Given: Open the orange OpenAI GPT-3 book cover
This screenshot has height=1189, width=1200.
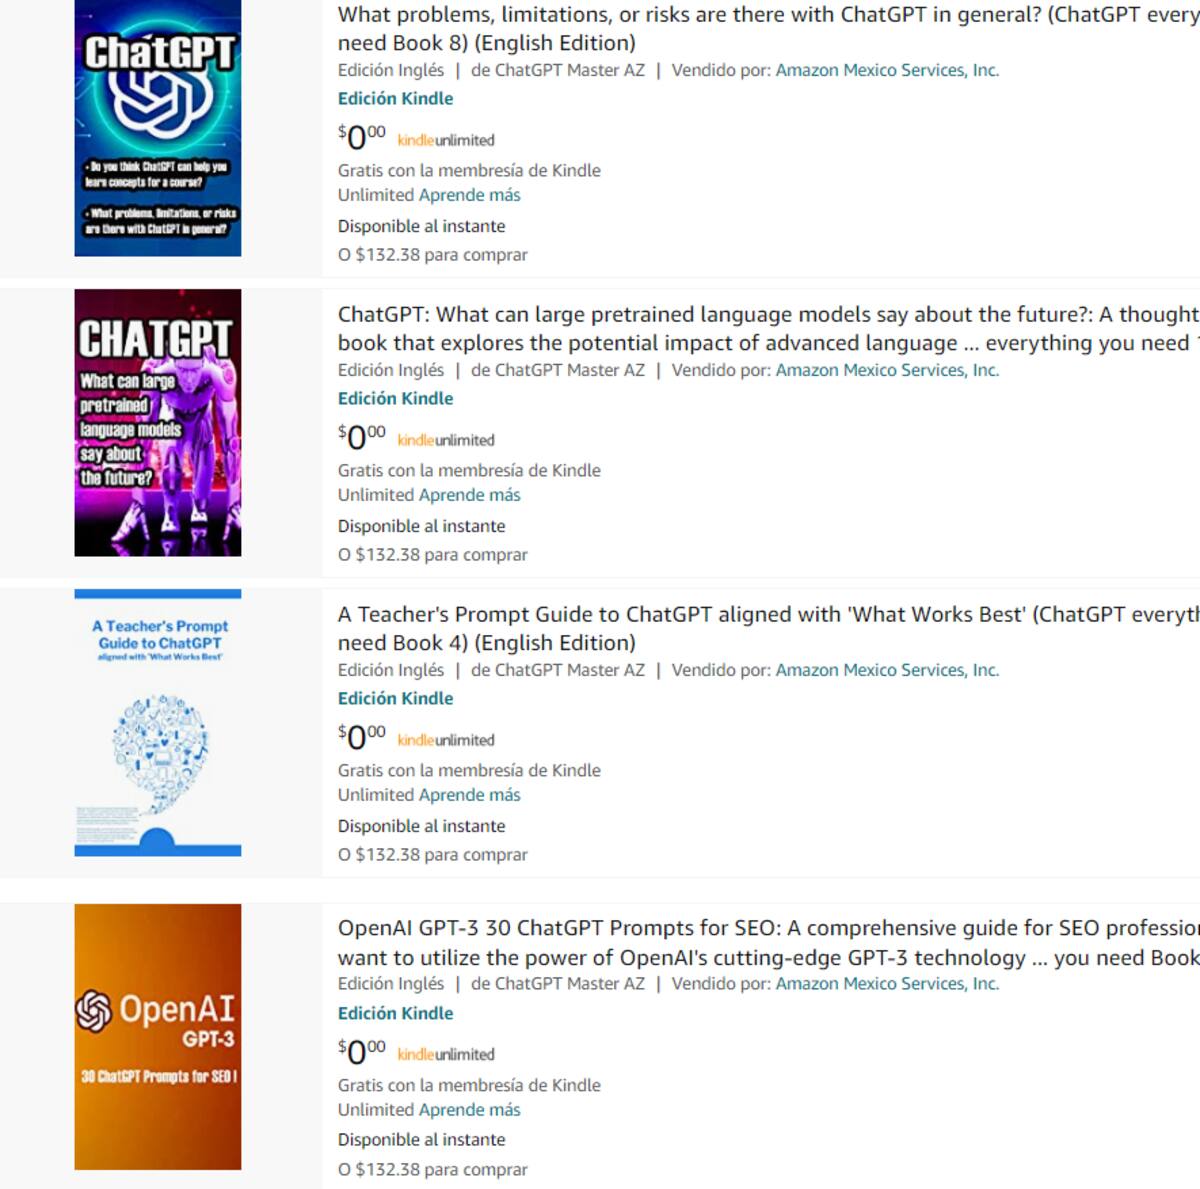Looking at the screenshot, I should (158, 1037).
